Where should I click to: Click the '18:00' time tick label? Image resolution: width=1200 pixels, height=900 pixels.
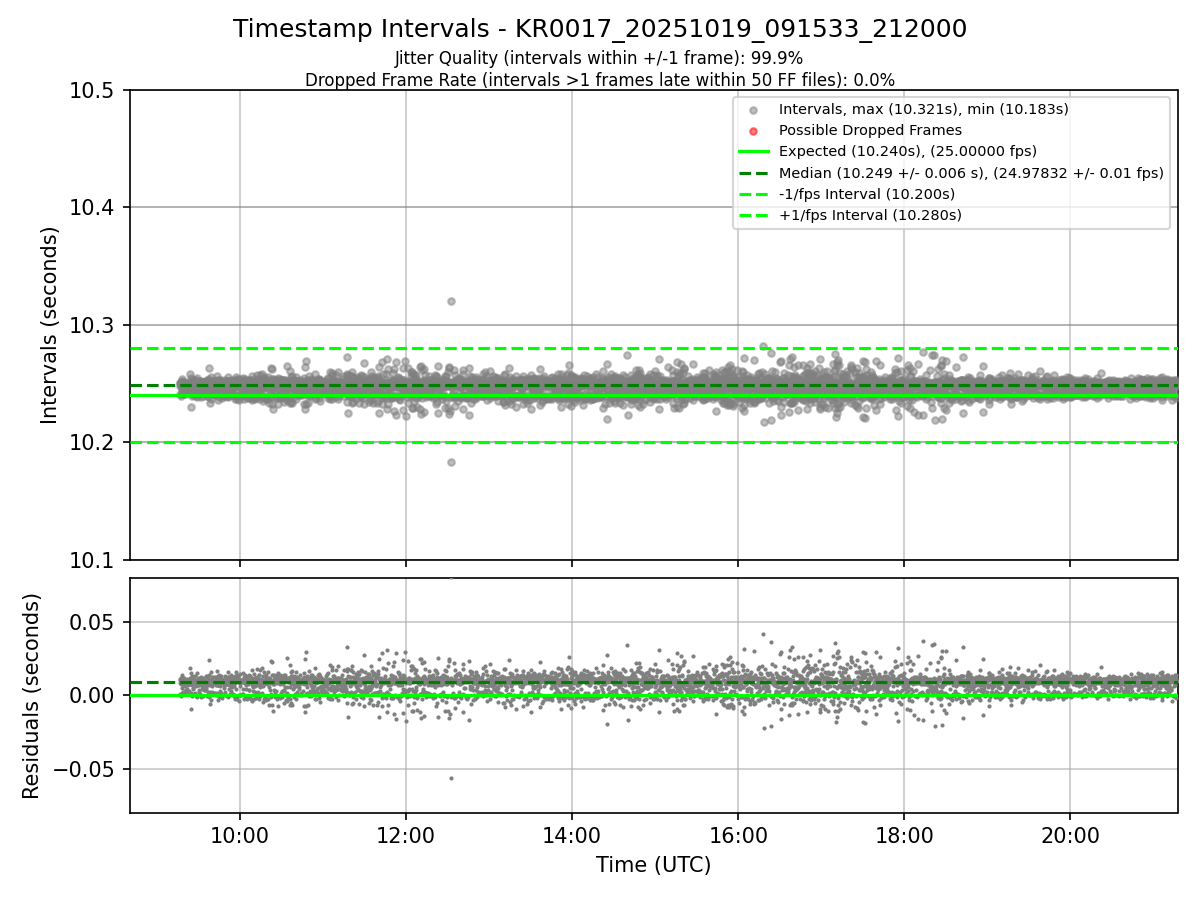pos(904,834)
